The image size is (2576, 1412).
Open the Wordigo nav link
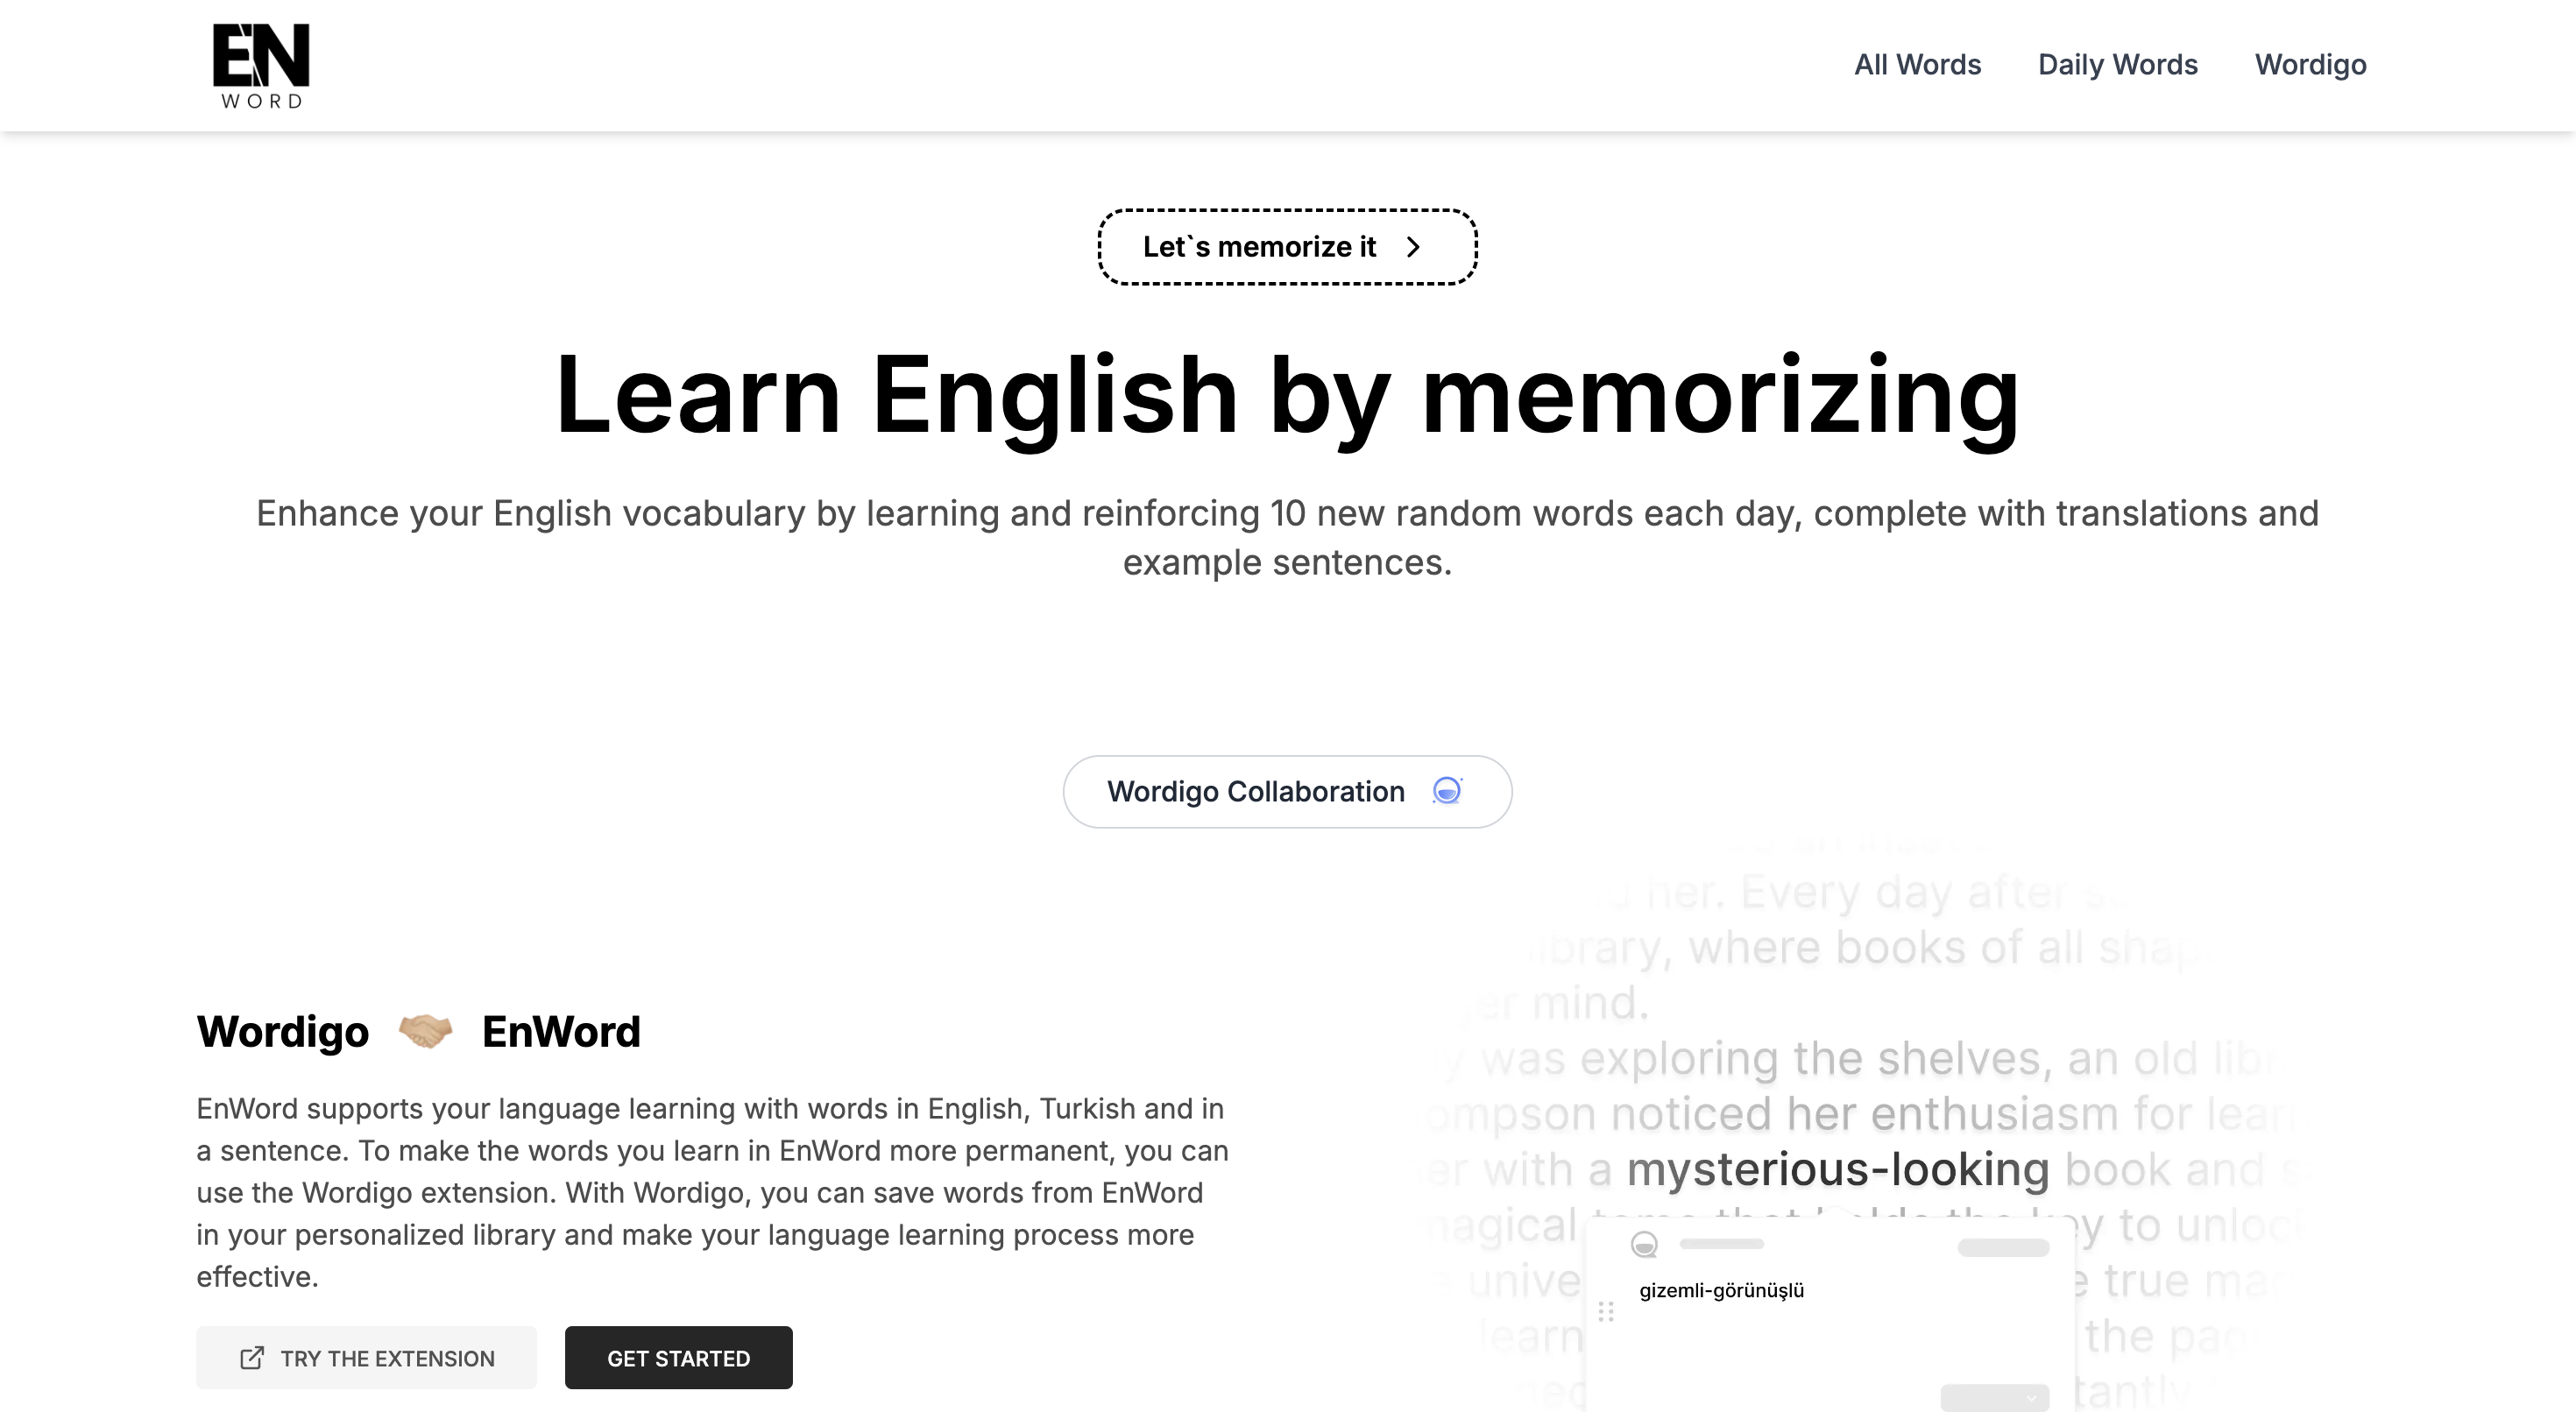point(2310,65)
